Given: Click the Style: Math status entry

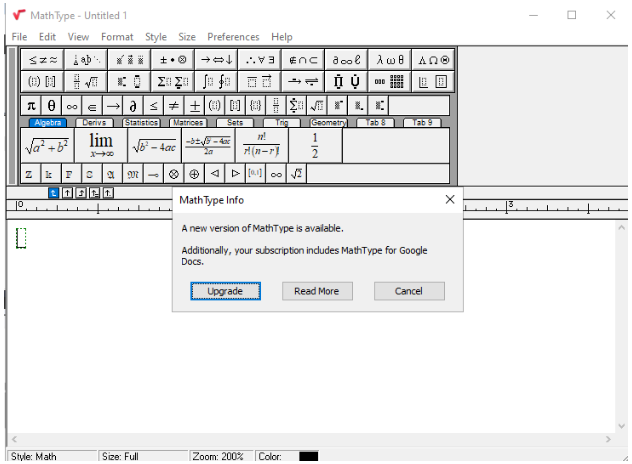Looking at the screenshot, I should click(52, 456).
